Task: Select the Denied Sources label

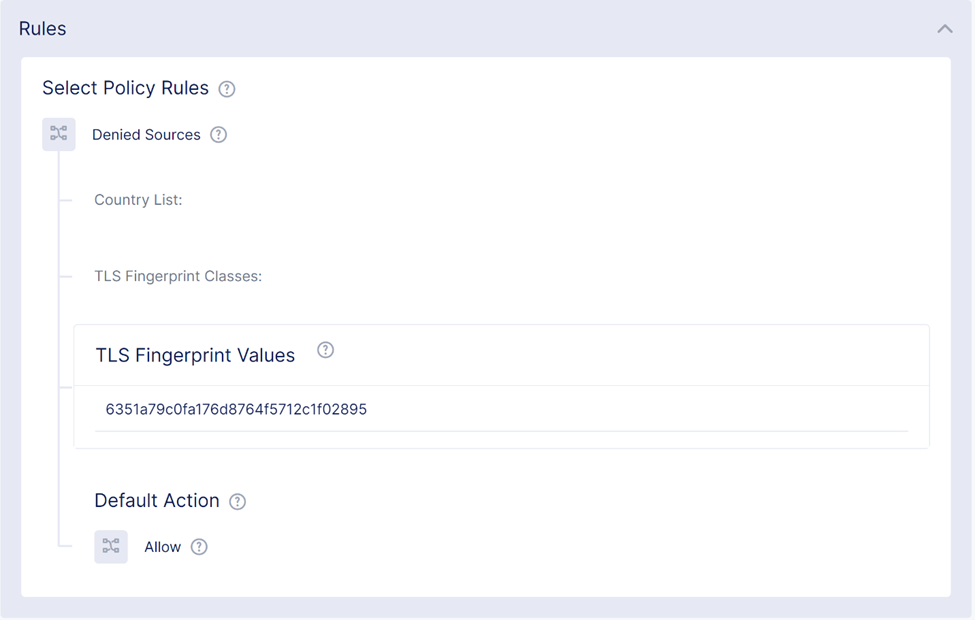Action: (146, 135)
